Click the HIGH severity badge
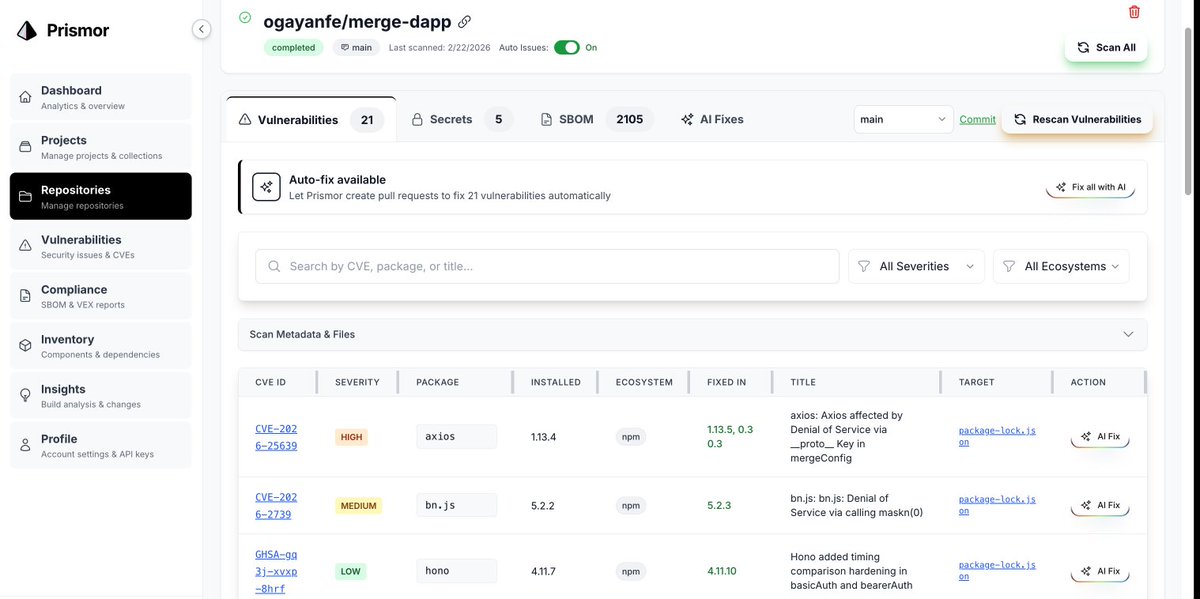1200x599 pixels. pos(351,437)
